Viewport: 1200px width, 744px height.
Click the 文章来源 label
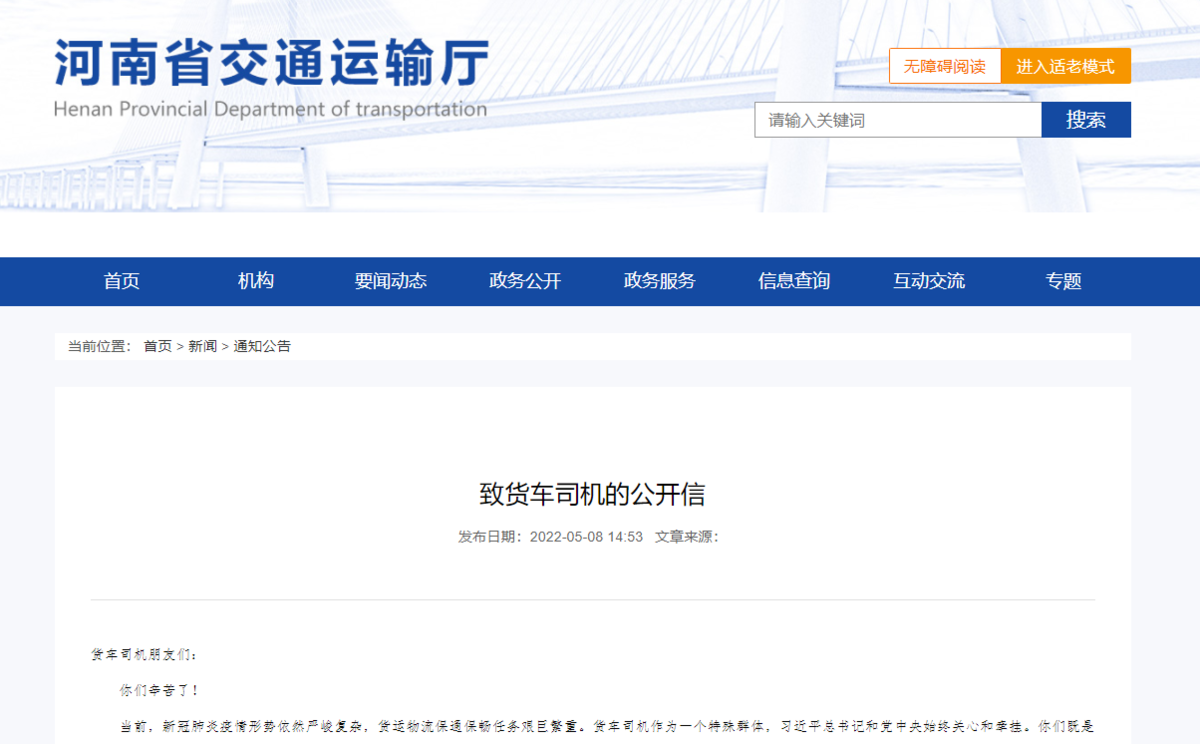click(686, 537)
